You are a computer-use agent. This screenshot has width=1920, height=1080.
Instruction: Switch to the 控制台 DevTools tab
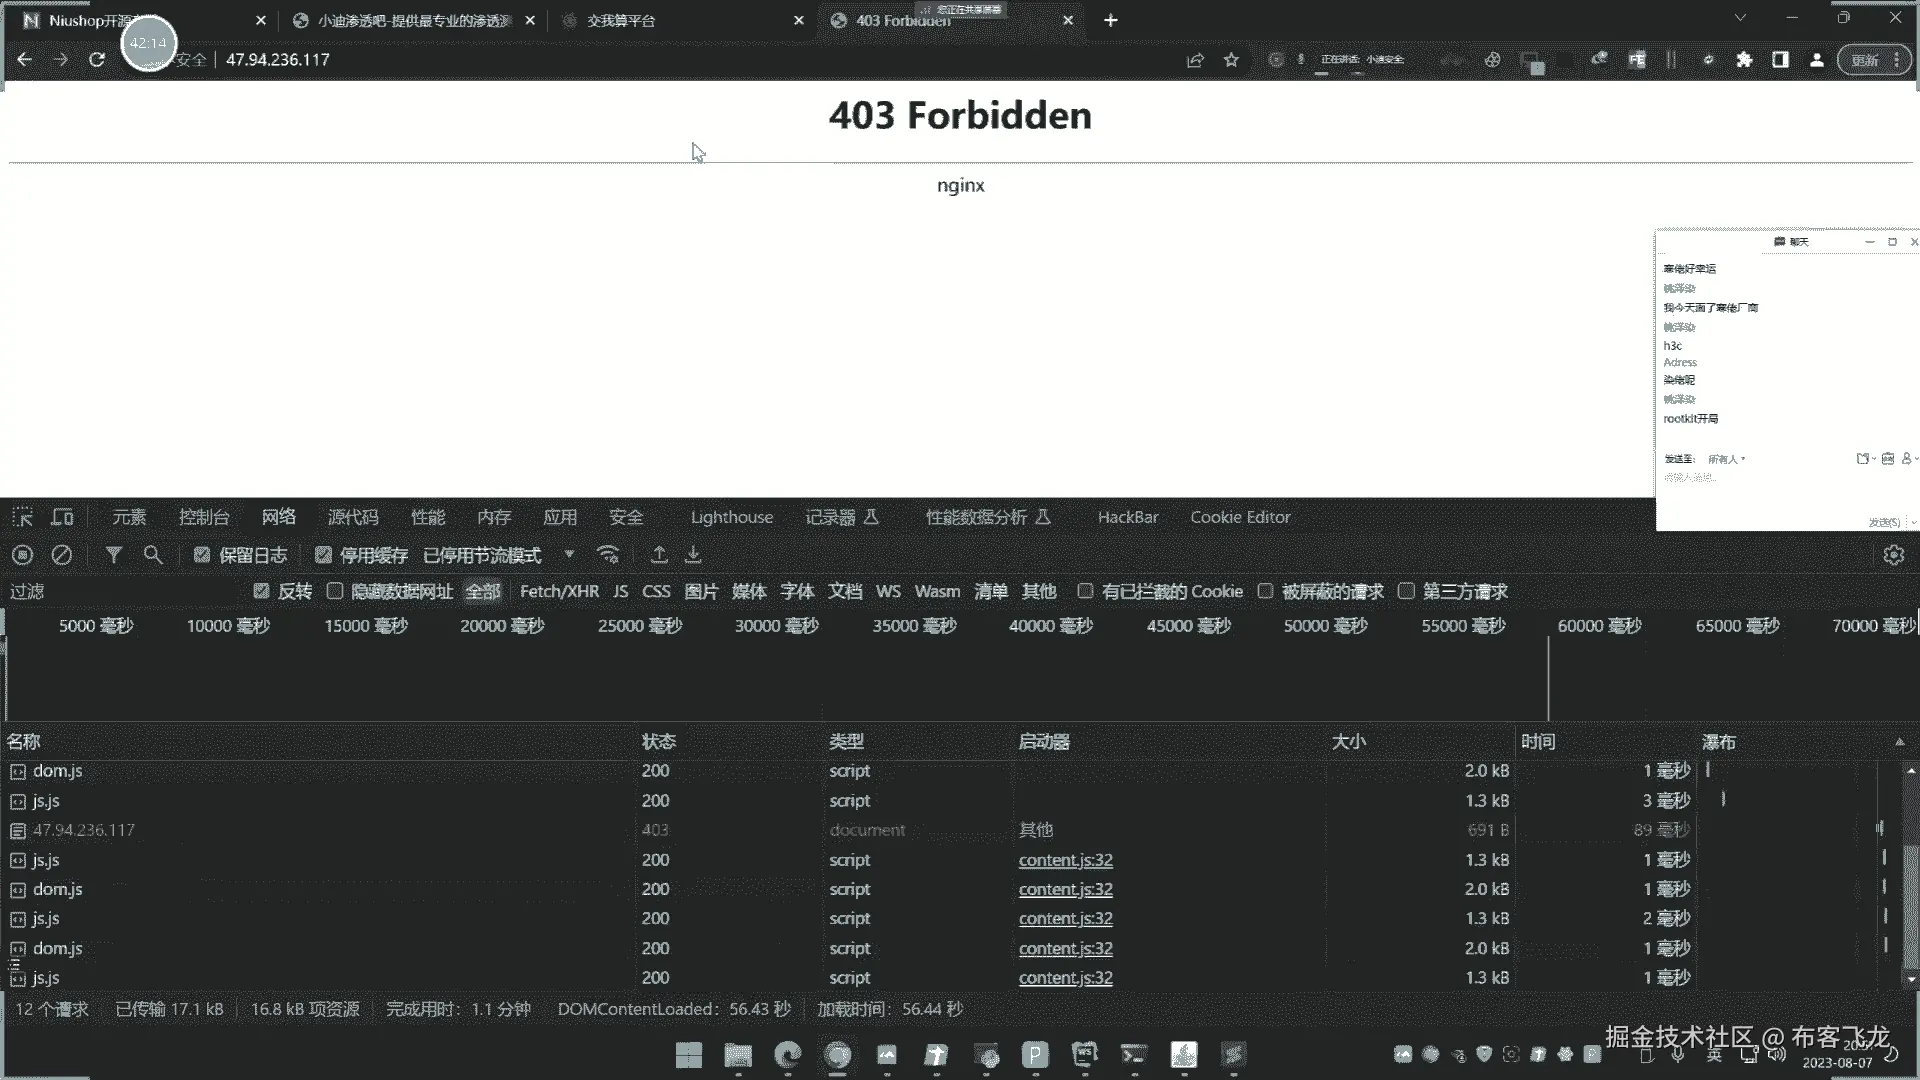[x=204, y=517]
